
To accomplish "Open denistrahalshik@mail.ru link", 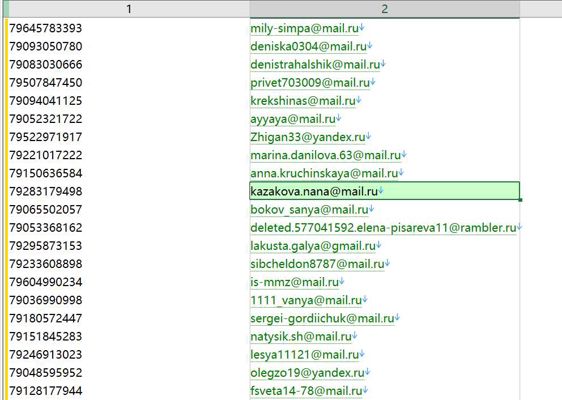I will point(315,65).
